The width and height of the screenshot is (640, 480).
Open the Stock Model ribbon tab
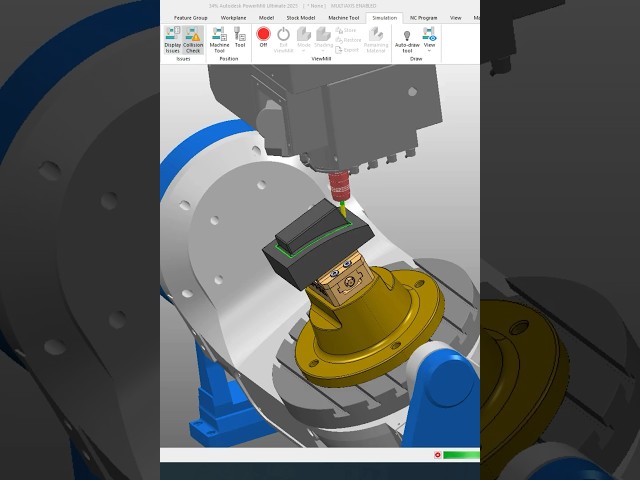coord(301,18)
